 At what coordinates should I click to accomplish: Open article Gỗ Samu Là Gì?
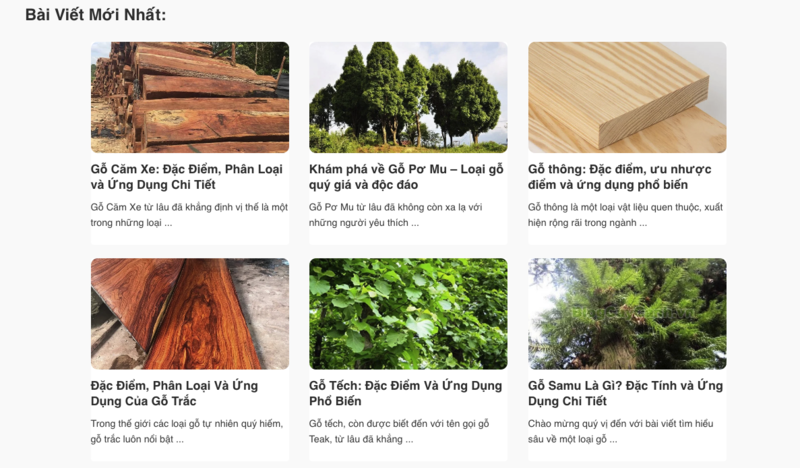[x=626, y=393]
